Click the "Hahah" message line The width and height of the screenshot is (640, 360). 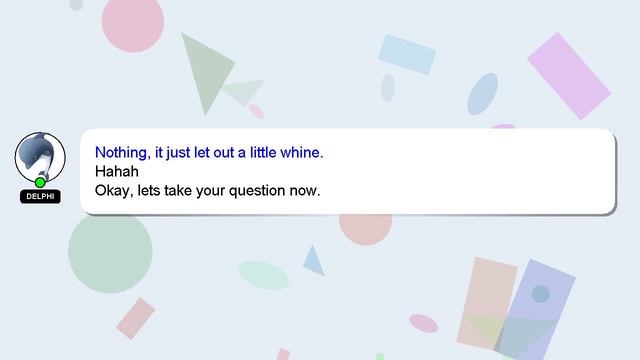pos(117,171)
